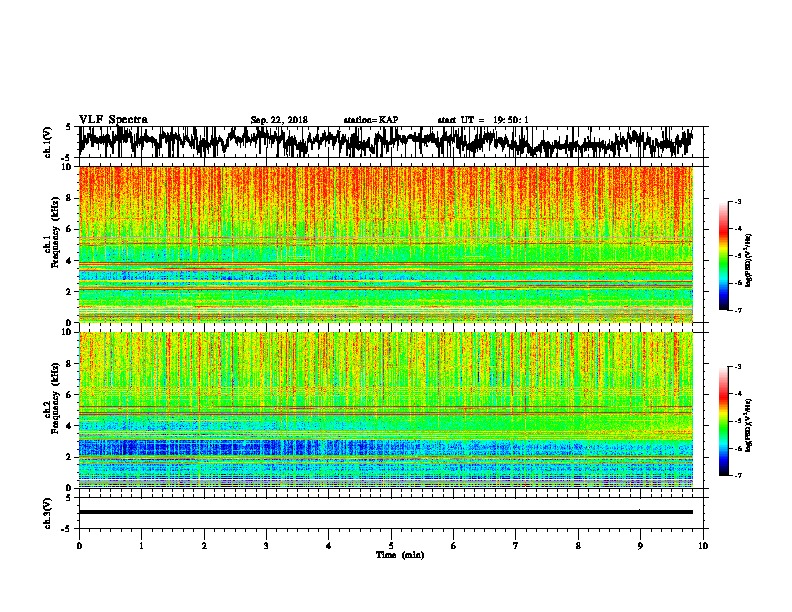Screen dimensions: 792x612
Task: Click the "6" kHz tick of ch.2 spectrogram
Action: pyautogui.click(x=71, y=395)
